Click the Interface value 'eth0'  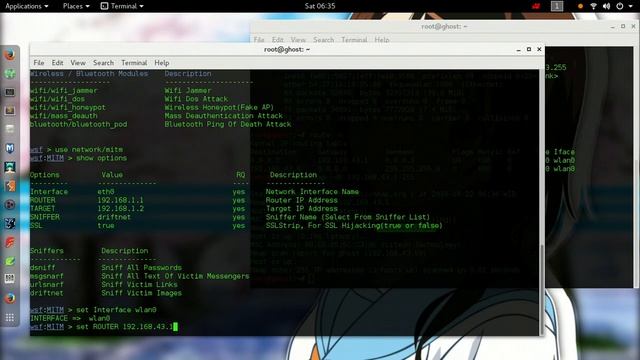pyautogui.click(x=106, y=192)
